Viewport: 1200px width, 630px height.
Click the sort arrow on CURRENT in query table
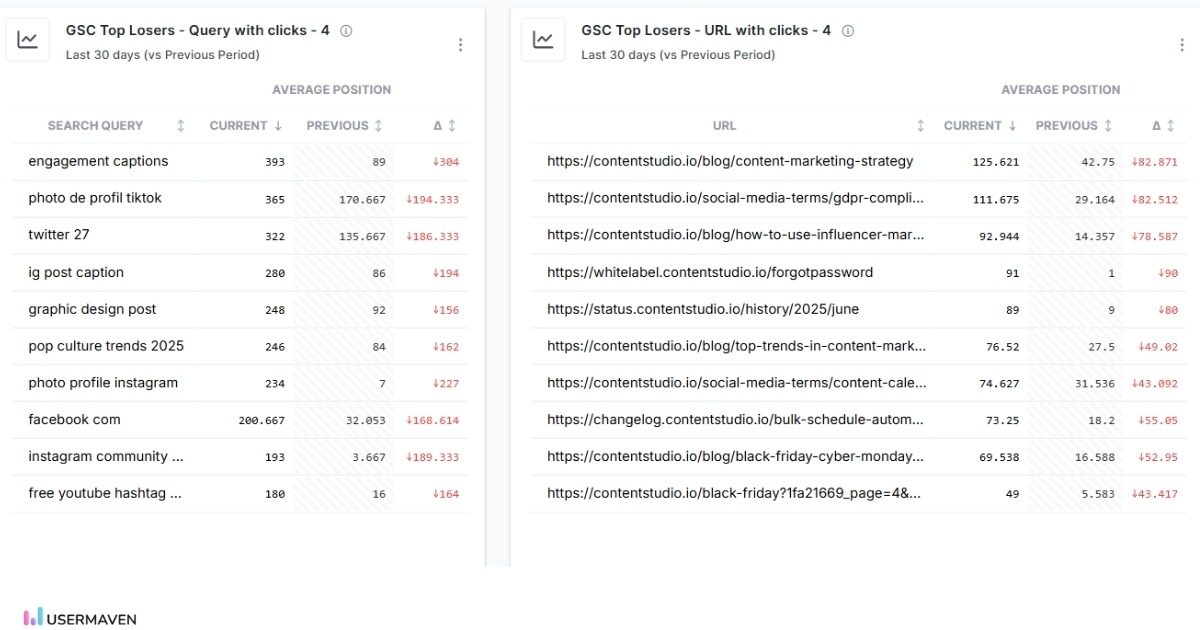[276, 125]
